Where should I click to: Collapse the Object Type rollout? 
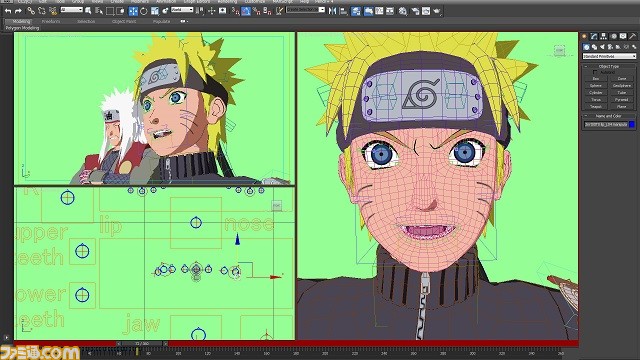coord(609,66)
